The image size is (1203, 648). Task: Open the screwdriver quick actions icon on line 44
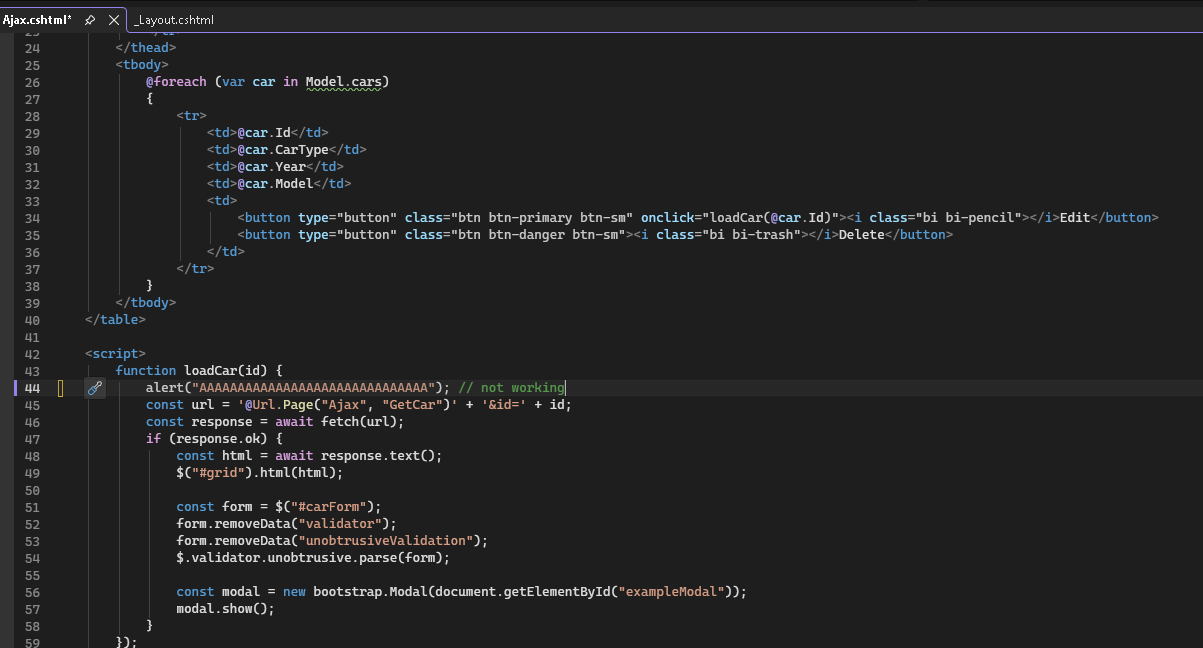pos(95,388)
